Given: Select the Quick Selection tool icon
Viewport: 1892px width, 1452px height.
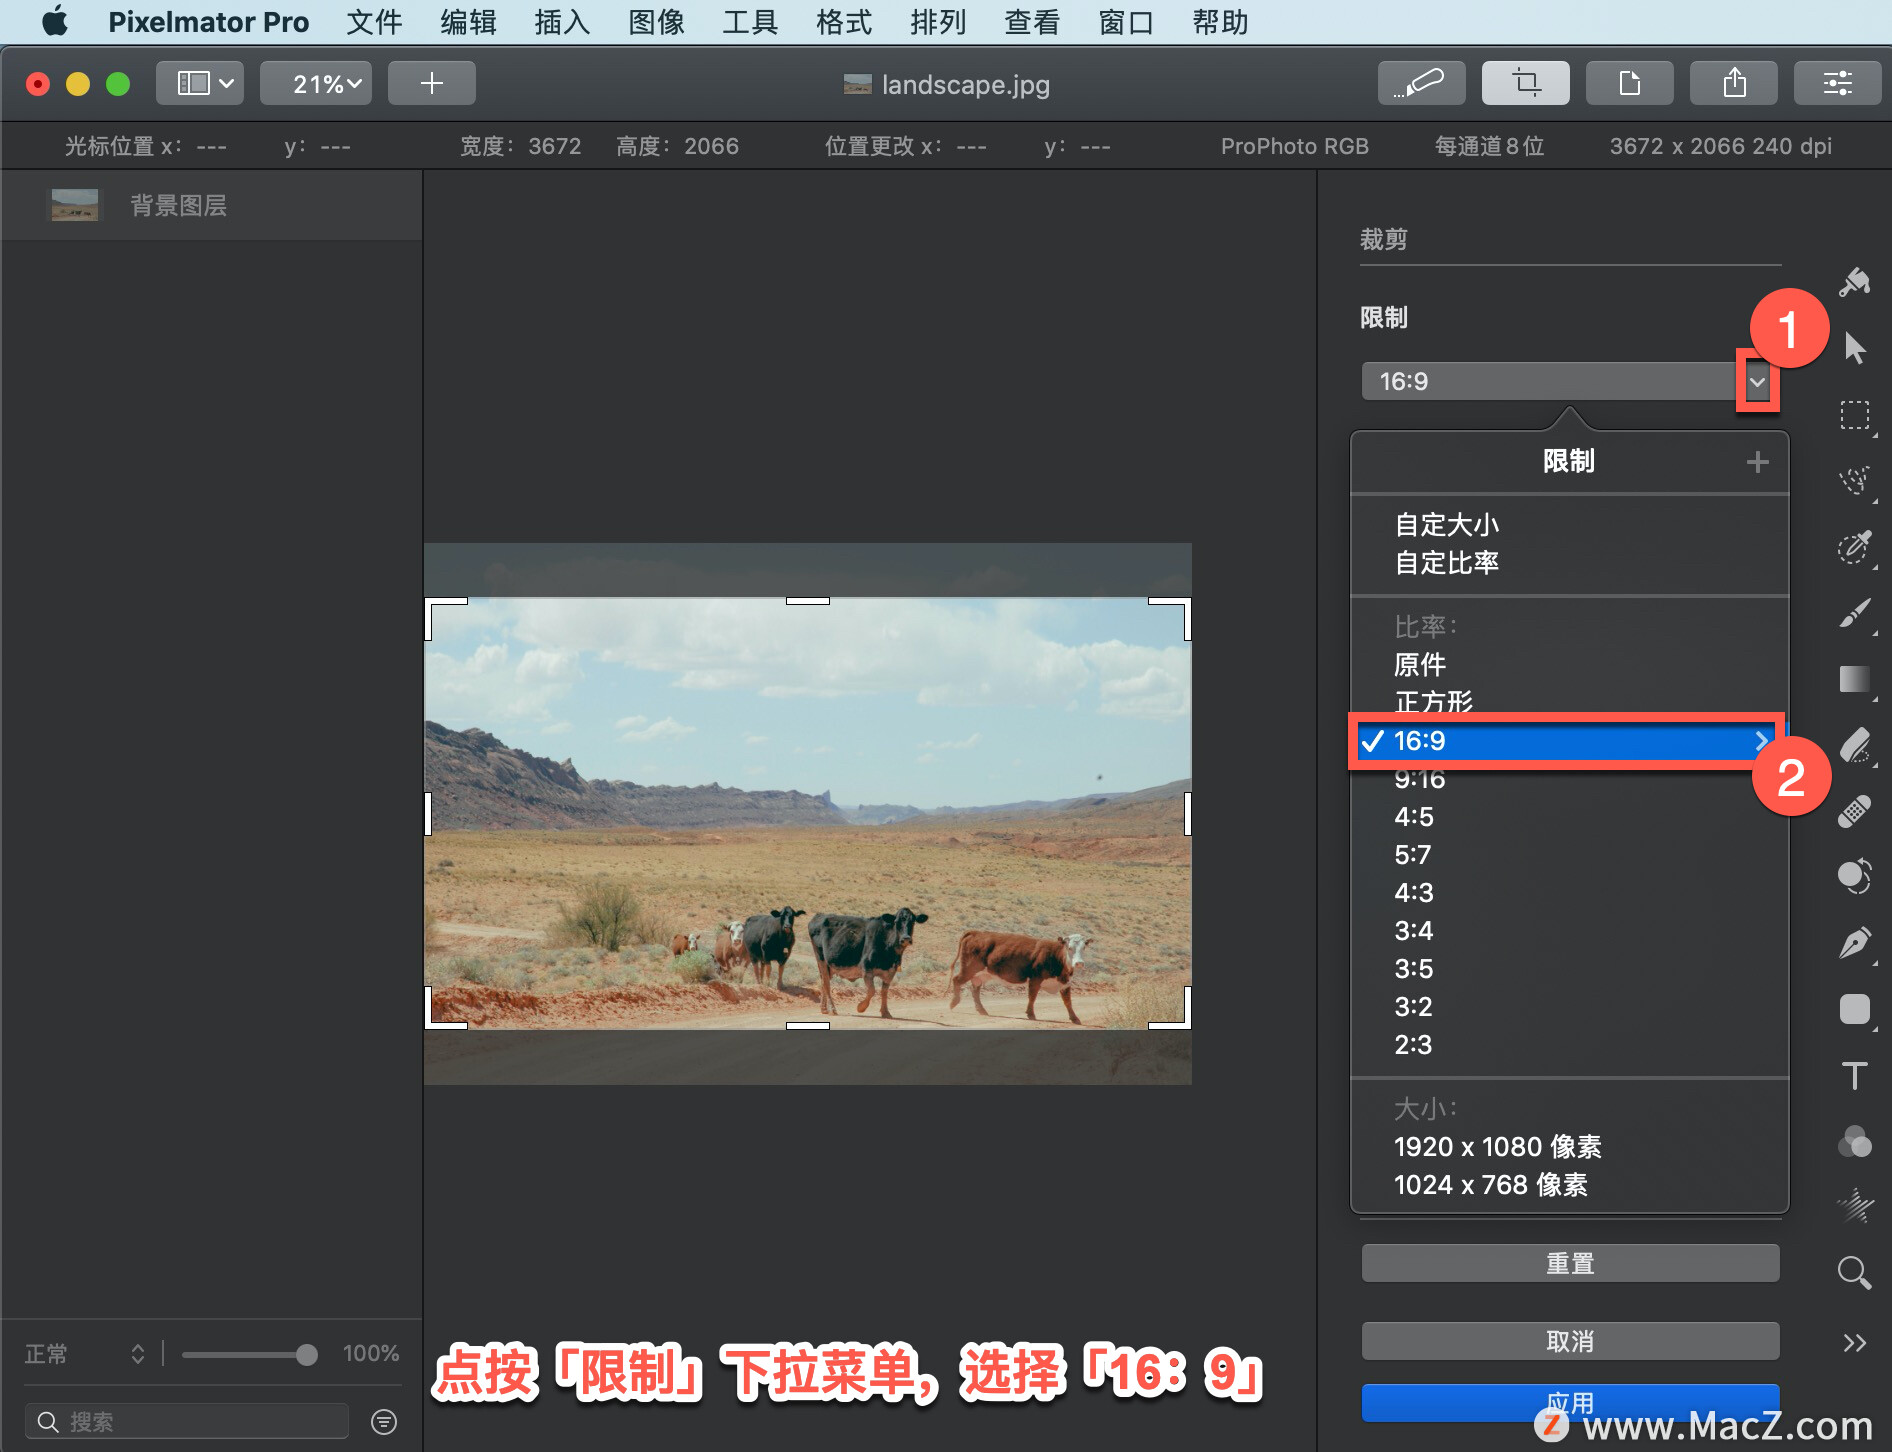Looking at the screenshot, I should click(1855, 481).
